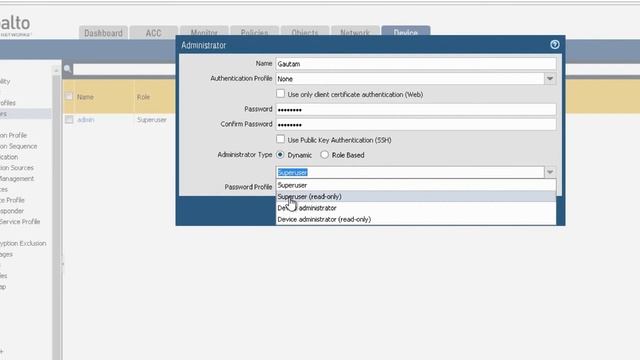Open the Dashboard tab

click(x=103, y=33)
